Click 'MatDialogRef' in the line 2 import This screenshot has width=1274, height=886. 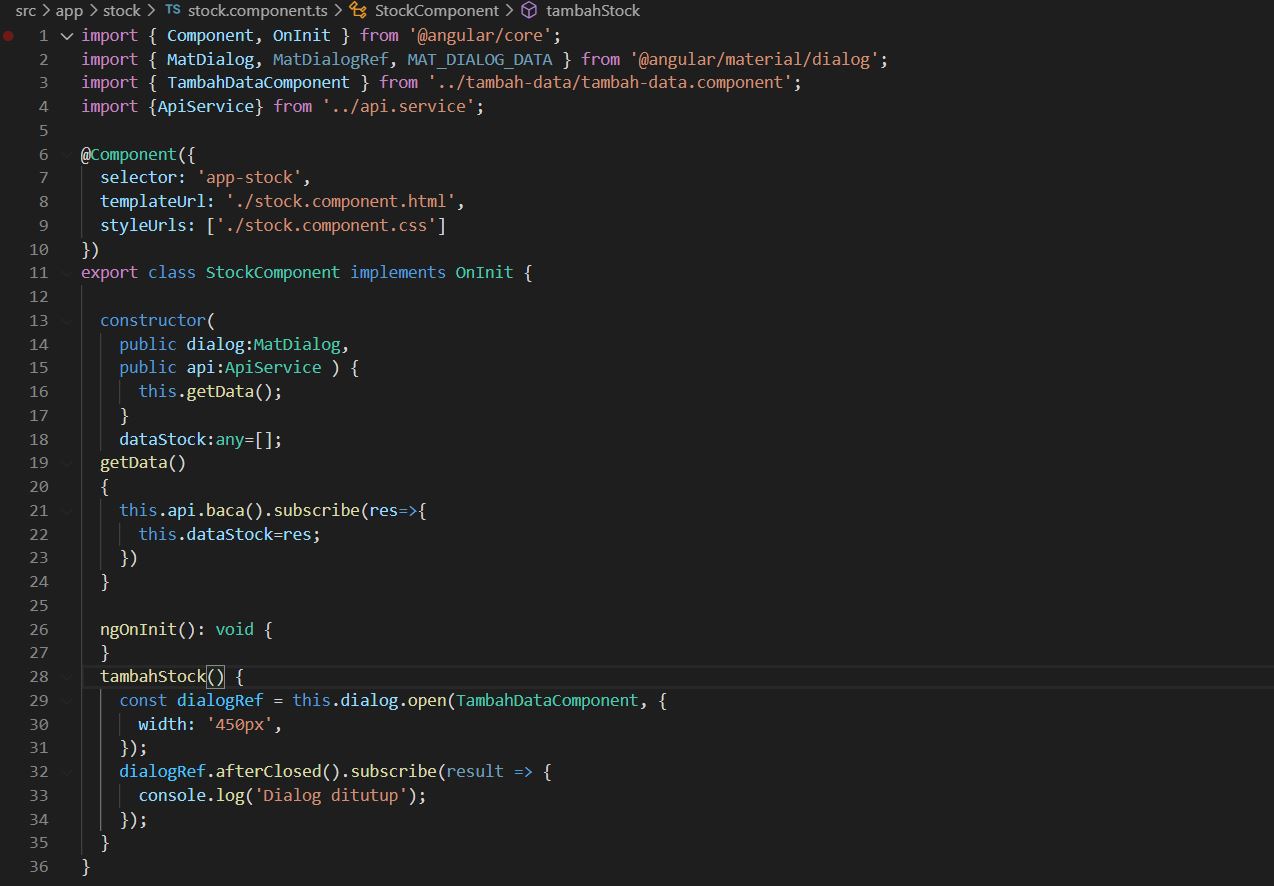click(x=330, y=59)
